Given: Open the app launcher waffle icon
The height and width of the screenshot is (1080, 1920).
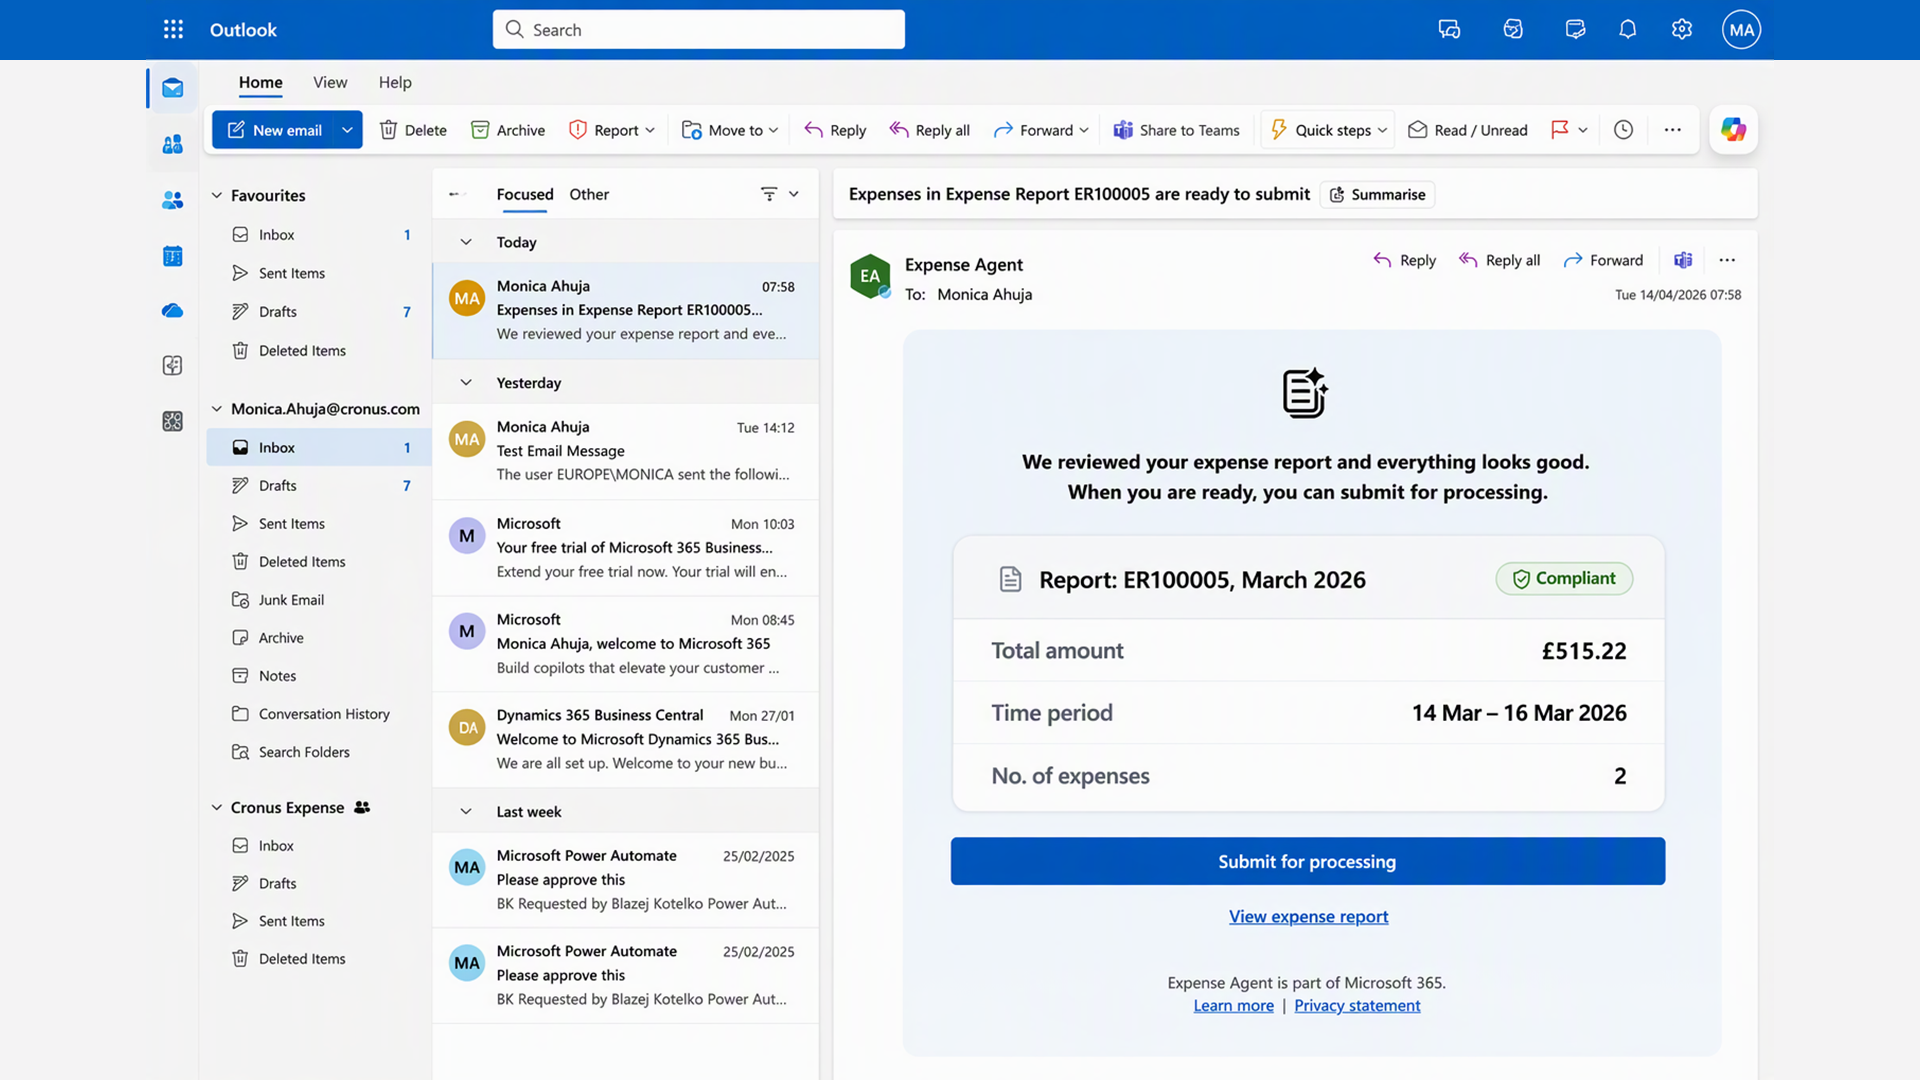Looking at the screenshot, I should click(x=173, y=30).
